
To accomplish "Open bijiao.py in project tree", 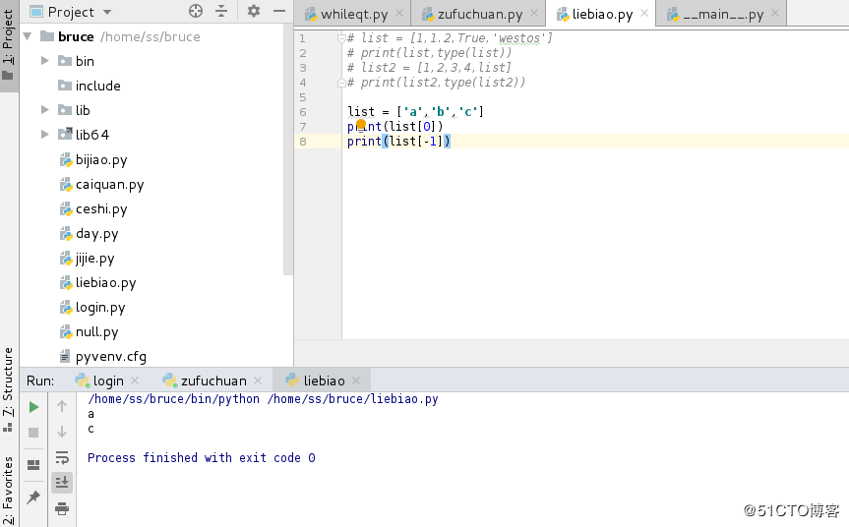I will pos(93,160).
